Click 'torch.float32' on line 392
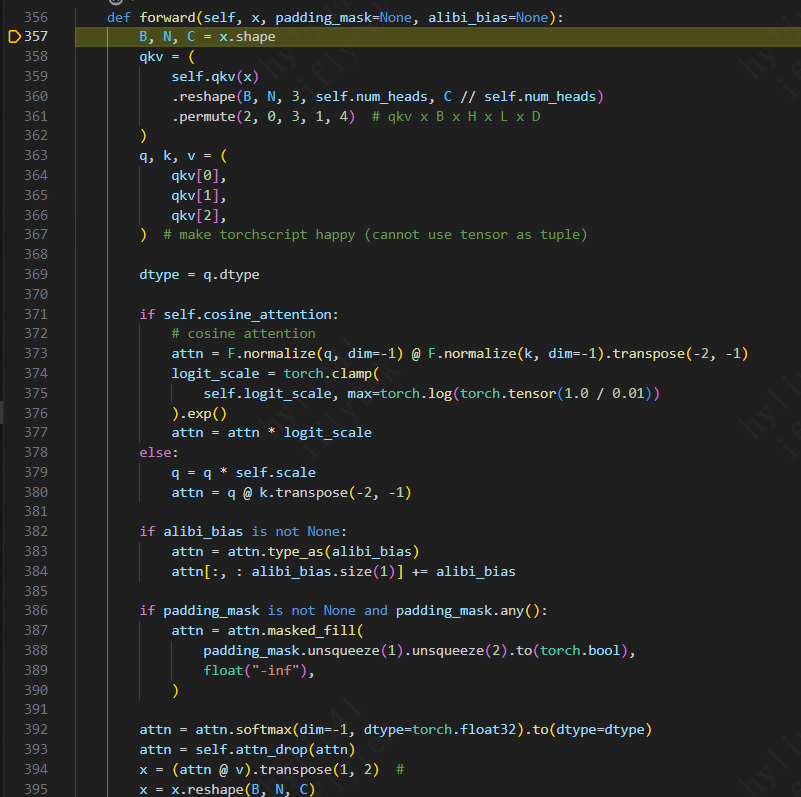The height and width of the screenshot is (797, 801). [x=464, y=730]
